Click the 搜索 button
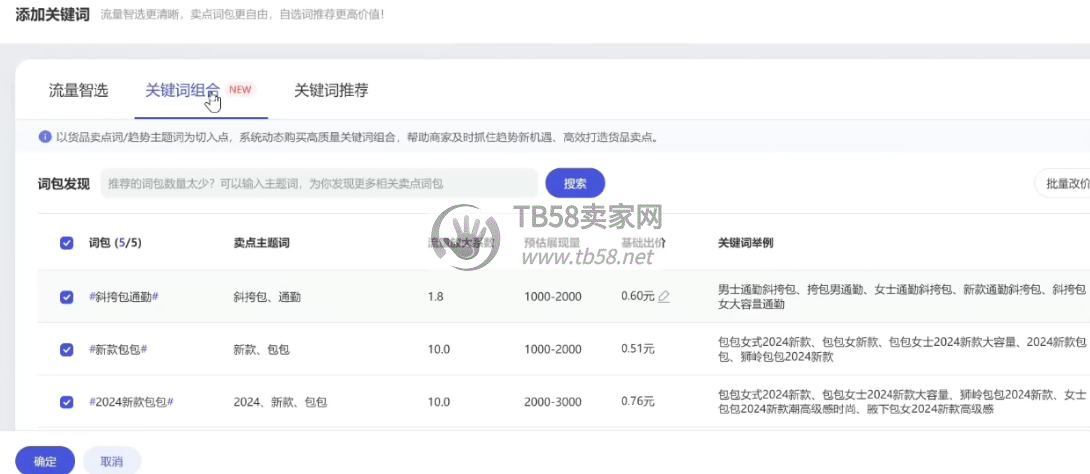 click(575, 183)
